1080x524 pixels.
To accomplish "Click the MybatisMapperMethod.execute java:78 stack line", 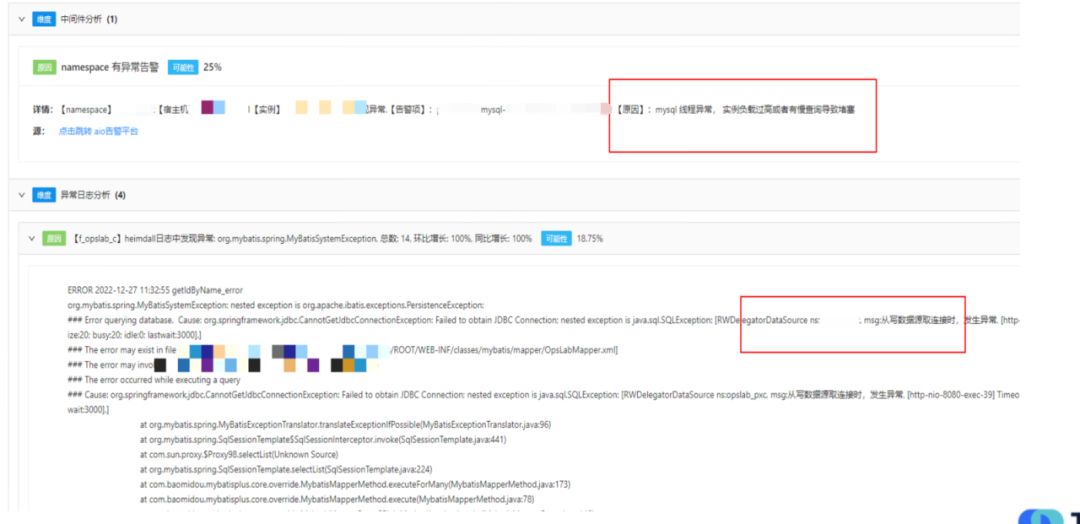I will [337, 499].
